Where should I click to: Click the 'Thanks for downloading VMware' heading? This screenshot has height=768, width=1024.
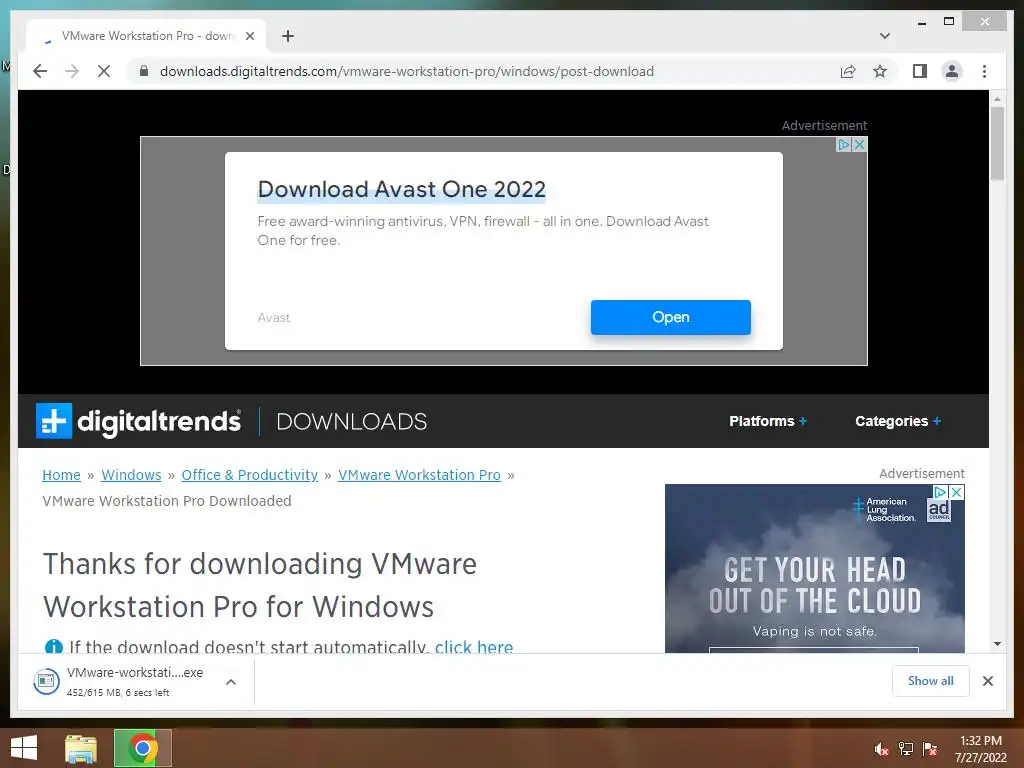[x=260, y=585]
